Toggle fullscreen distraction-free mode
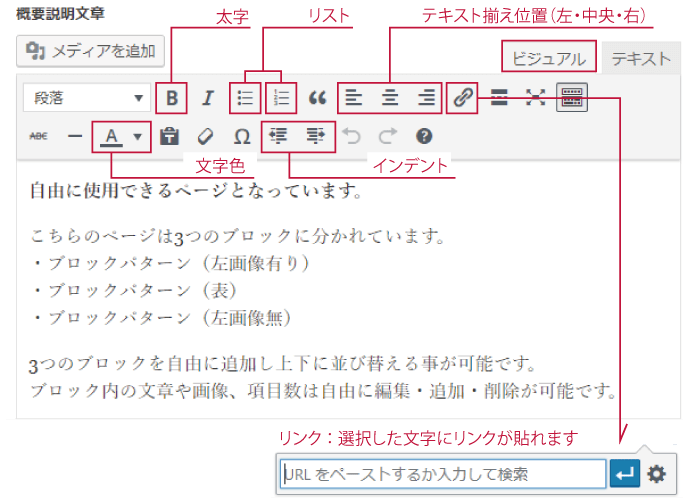 (535, 98)
